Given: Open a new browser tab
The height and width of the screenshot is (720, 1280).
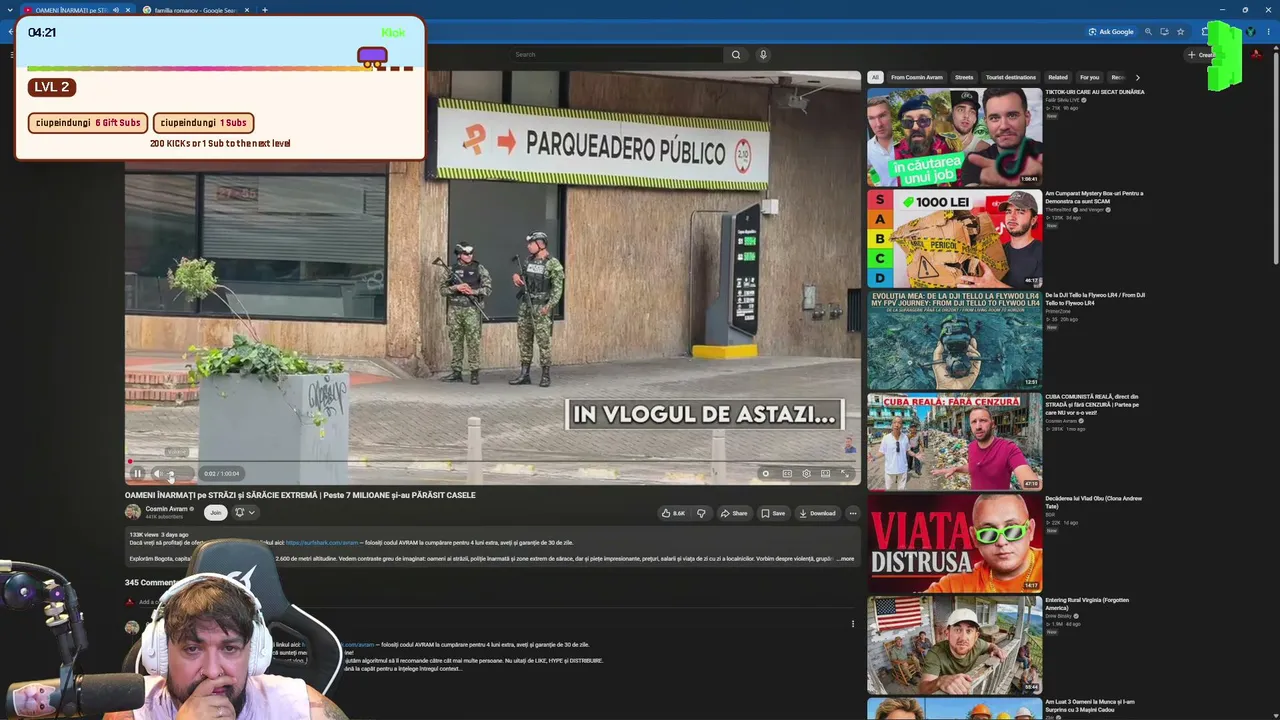Looking at the screenshot, I should 265,10.
